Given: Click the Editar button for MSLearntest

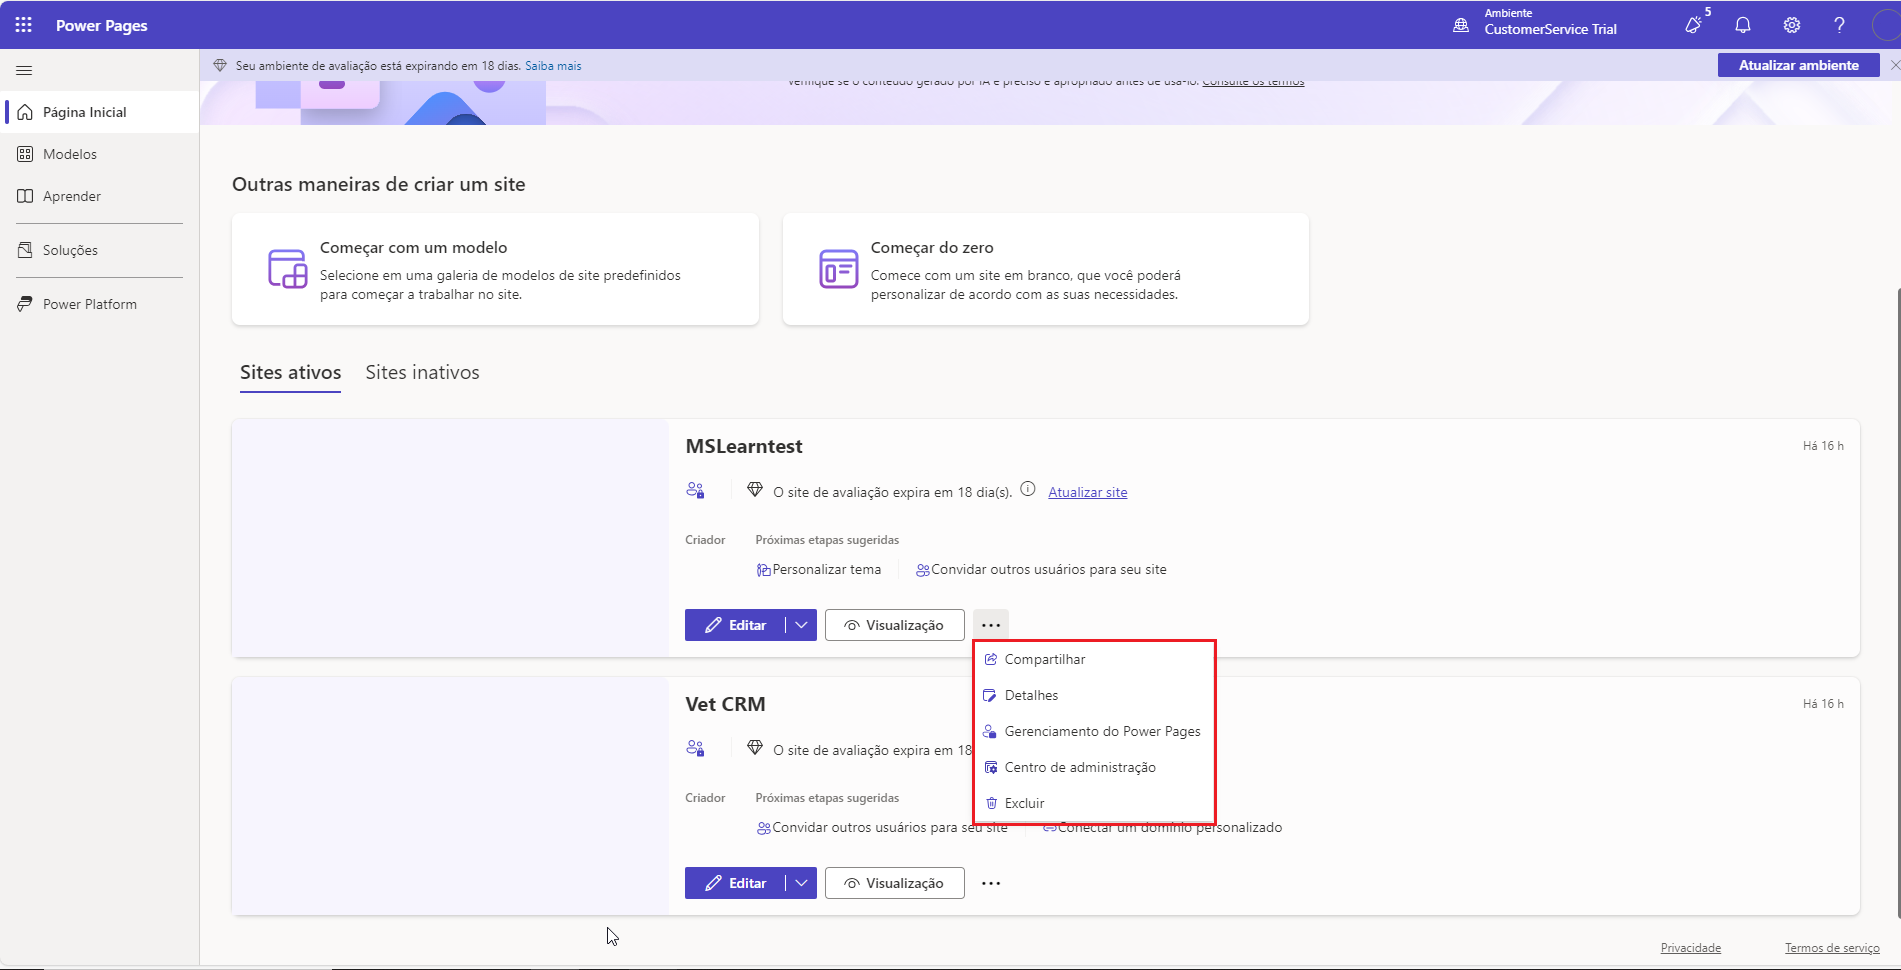Looking at the screenshot, I should (735, 625).
